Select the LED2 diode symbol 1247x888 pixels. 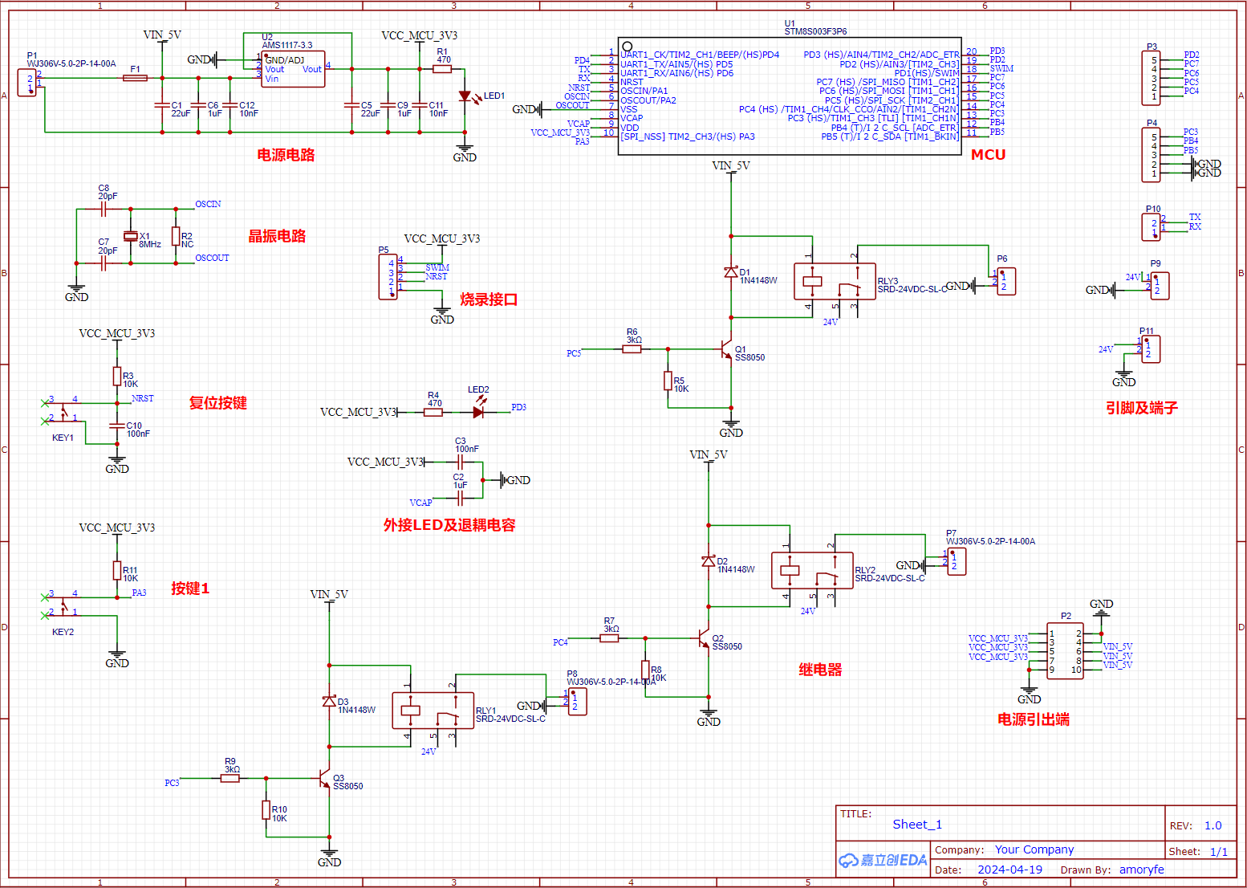(479, 411)
